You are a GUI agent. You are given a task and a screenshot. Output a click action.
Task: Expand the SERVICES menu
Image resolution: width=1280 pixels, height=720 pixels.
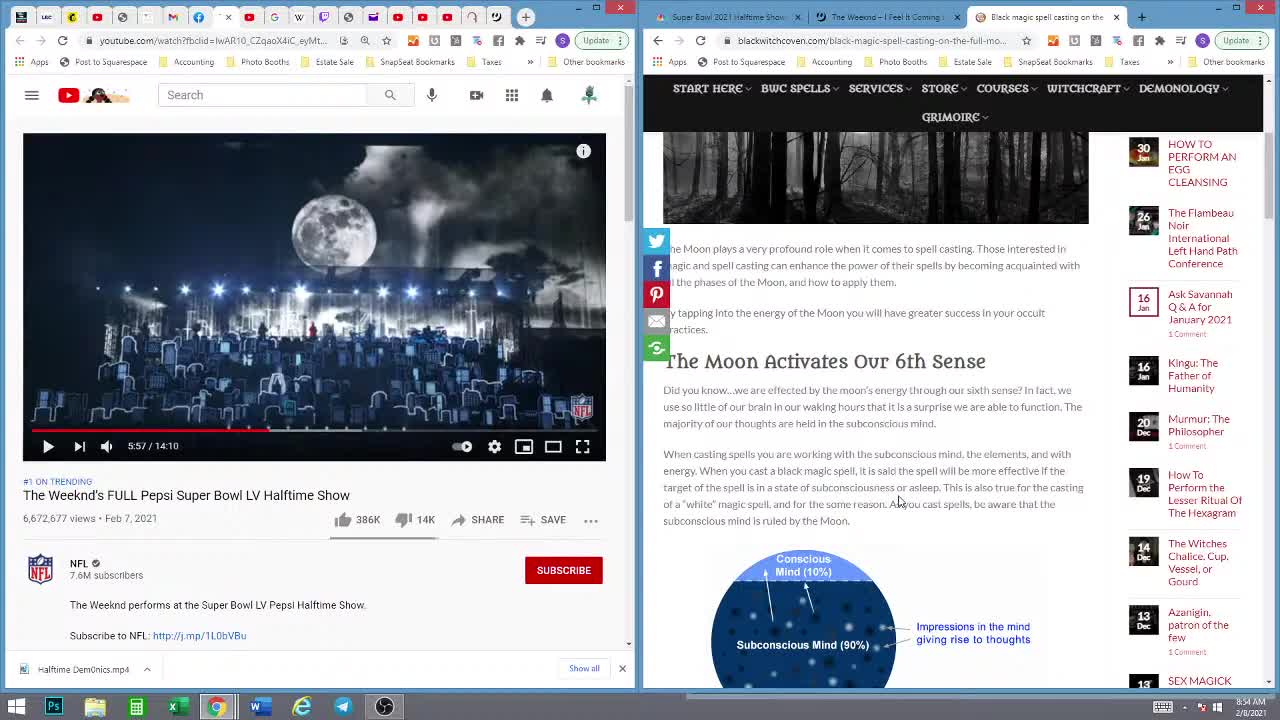pos(880,89)
